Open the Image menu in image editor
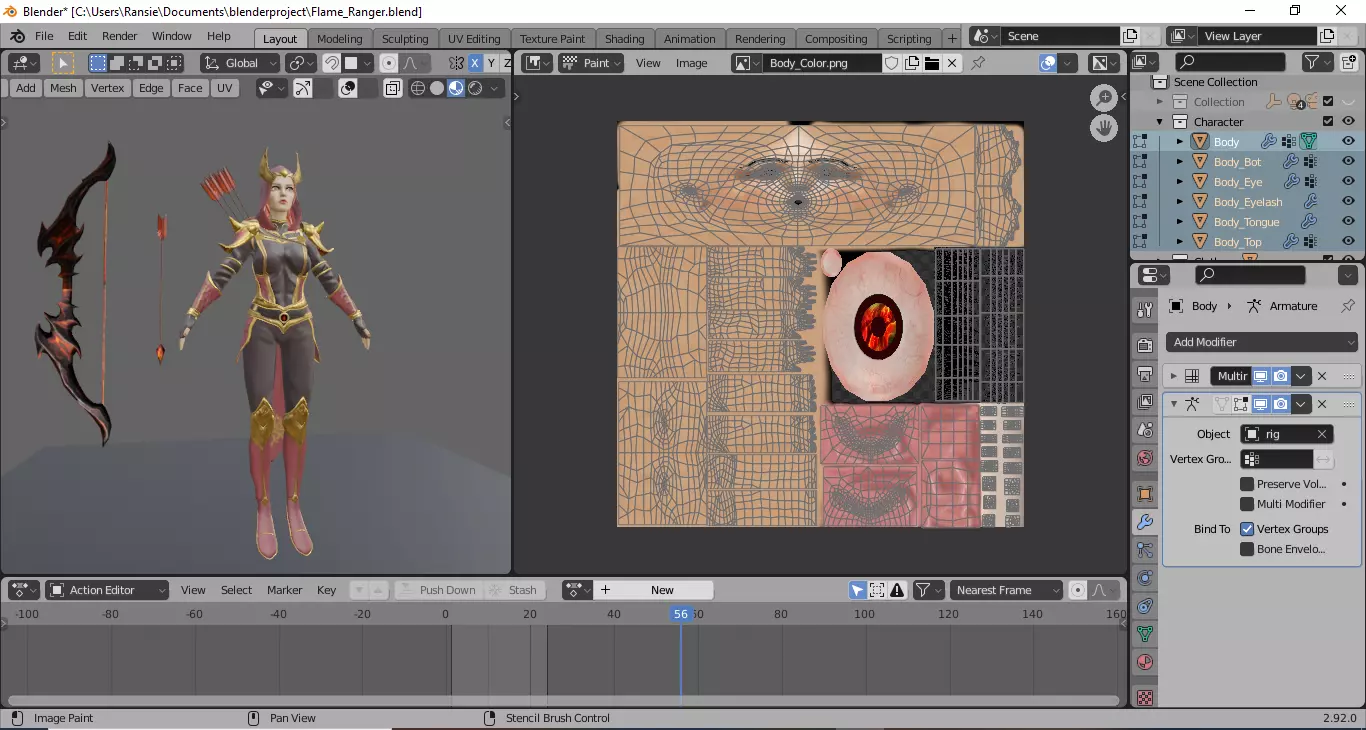Screen dimensions: 1366x730 point(691,63)
